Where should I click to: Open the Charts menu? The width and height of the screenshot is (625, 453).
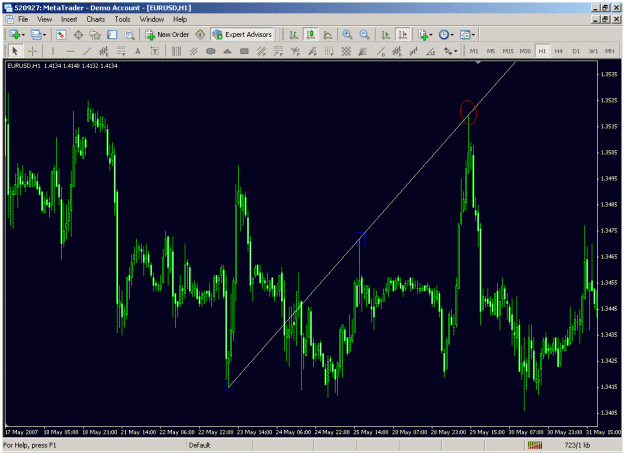[x=96, y=19]
